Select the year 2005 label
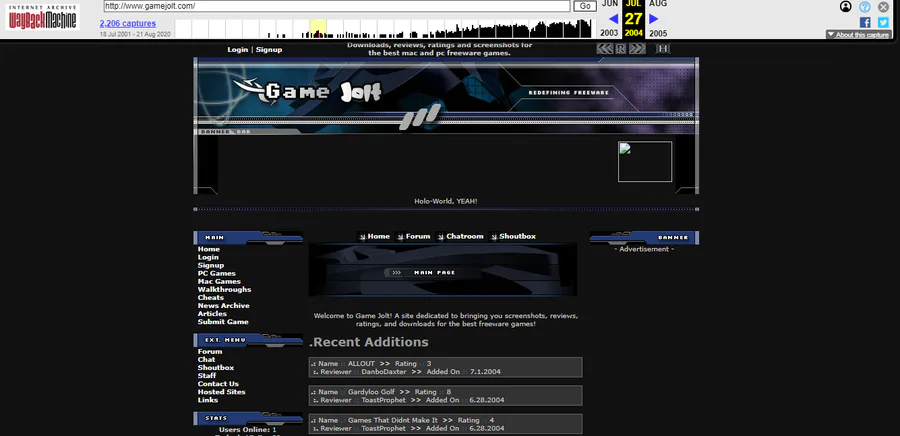 658,33
